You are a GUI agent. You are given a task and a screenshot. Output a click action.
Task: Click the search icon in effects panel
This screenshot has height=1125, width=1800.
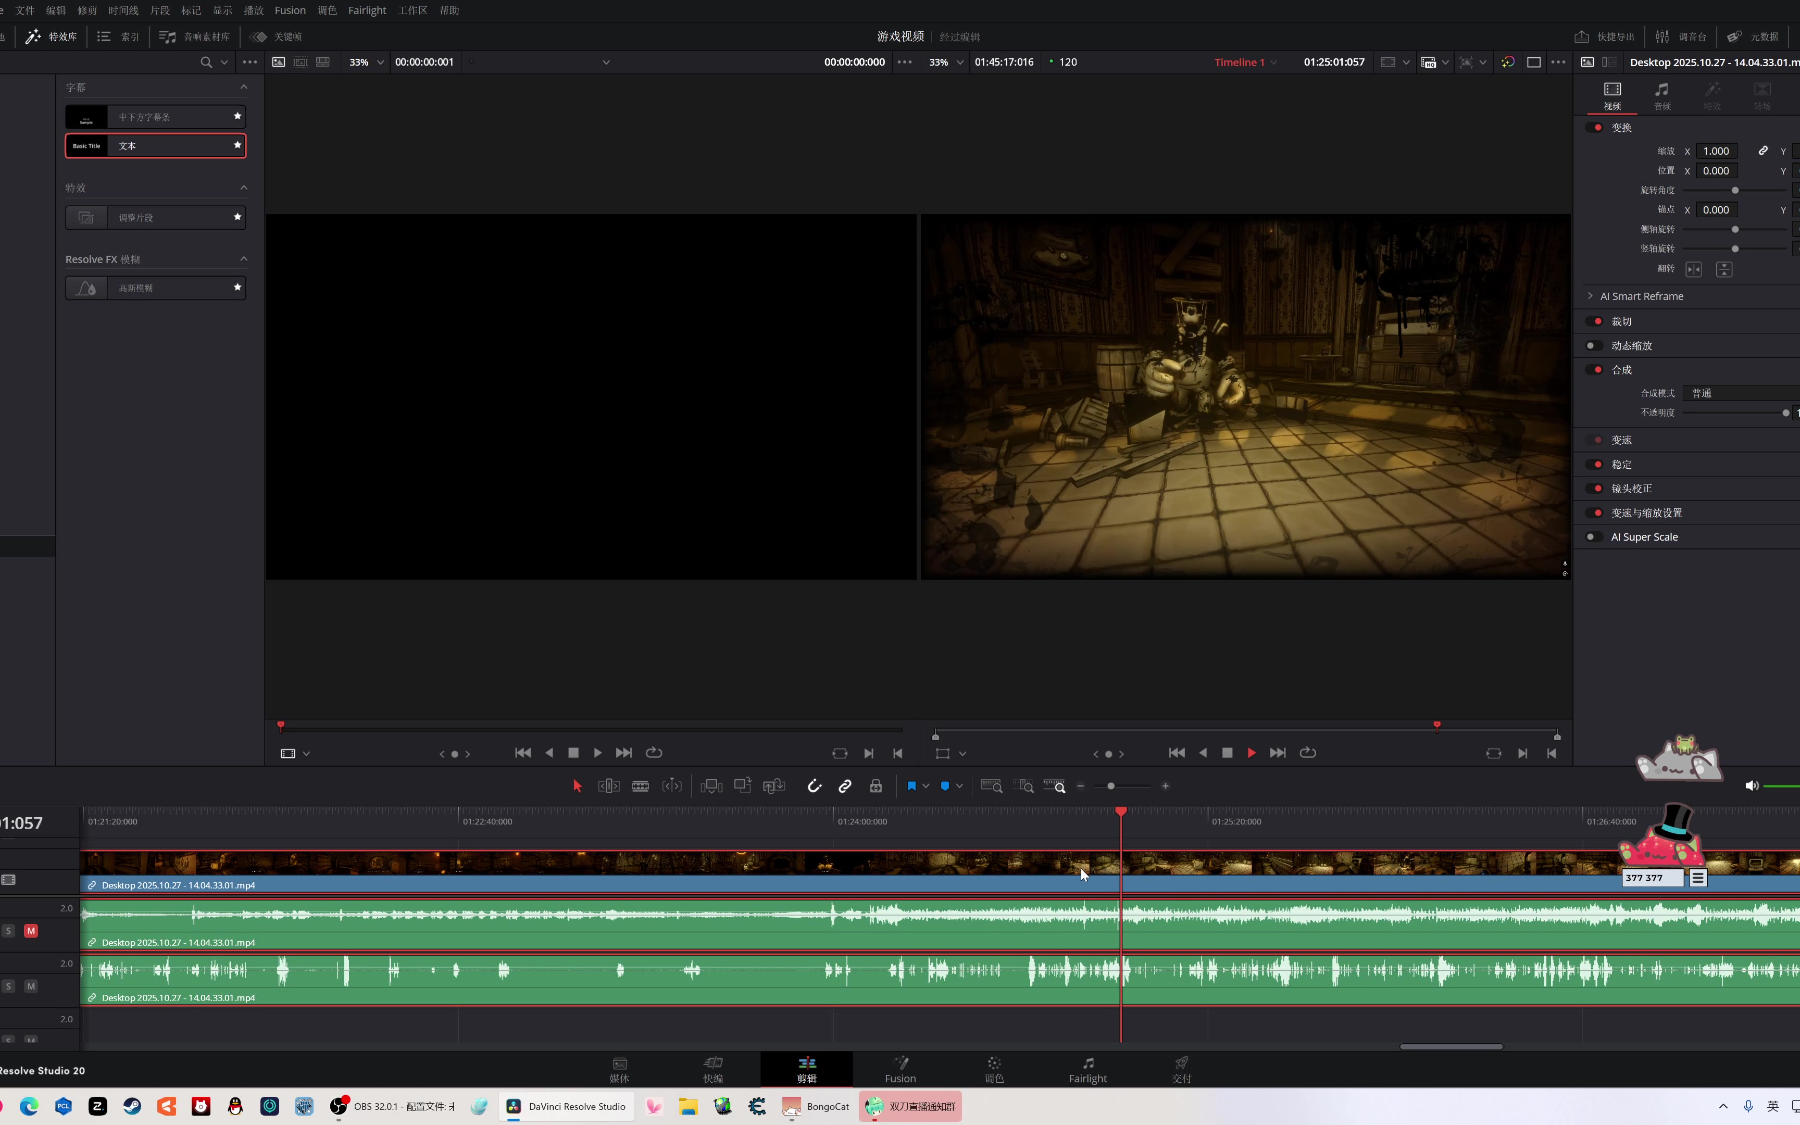206,62
